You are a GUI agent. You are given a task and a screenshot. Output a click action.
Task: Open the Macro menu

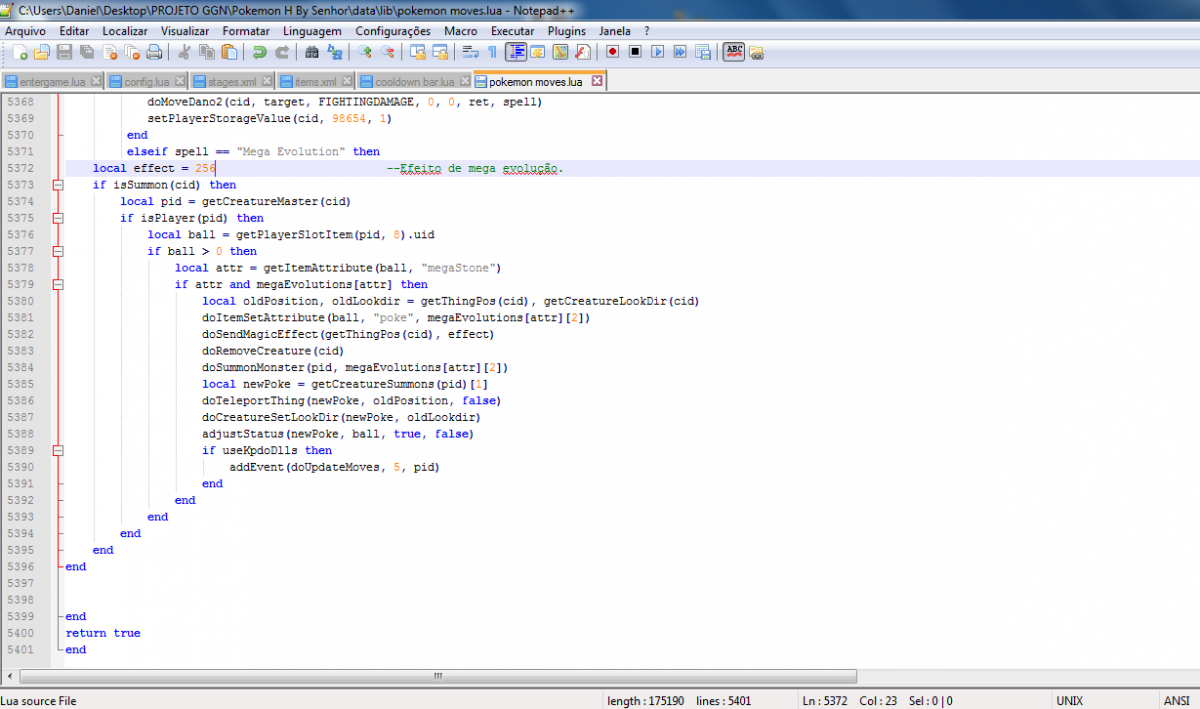(461, 31)
